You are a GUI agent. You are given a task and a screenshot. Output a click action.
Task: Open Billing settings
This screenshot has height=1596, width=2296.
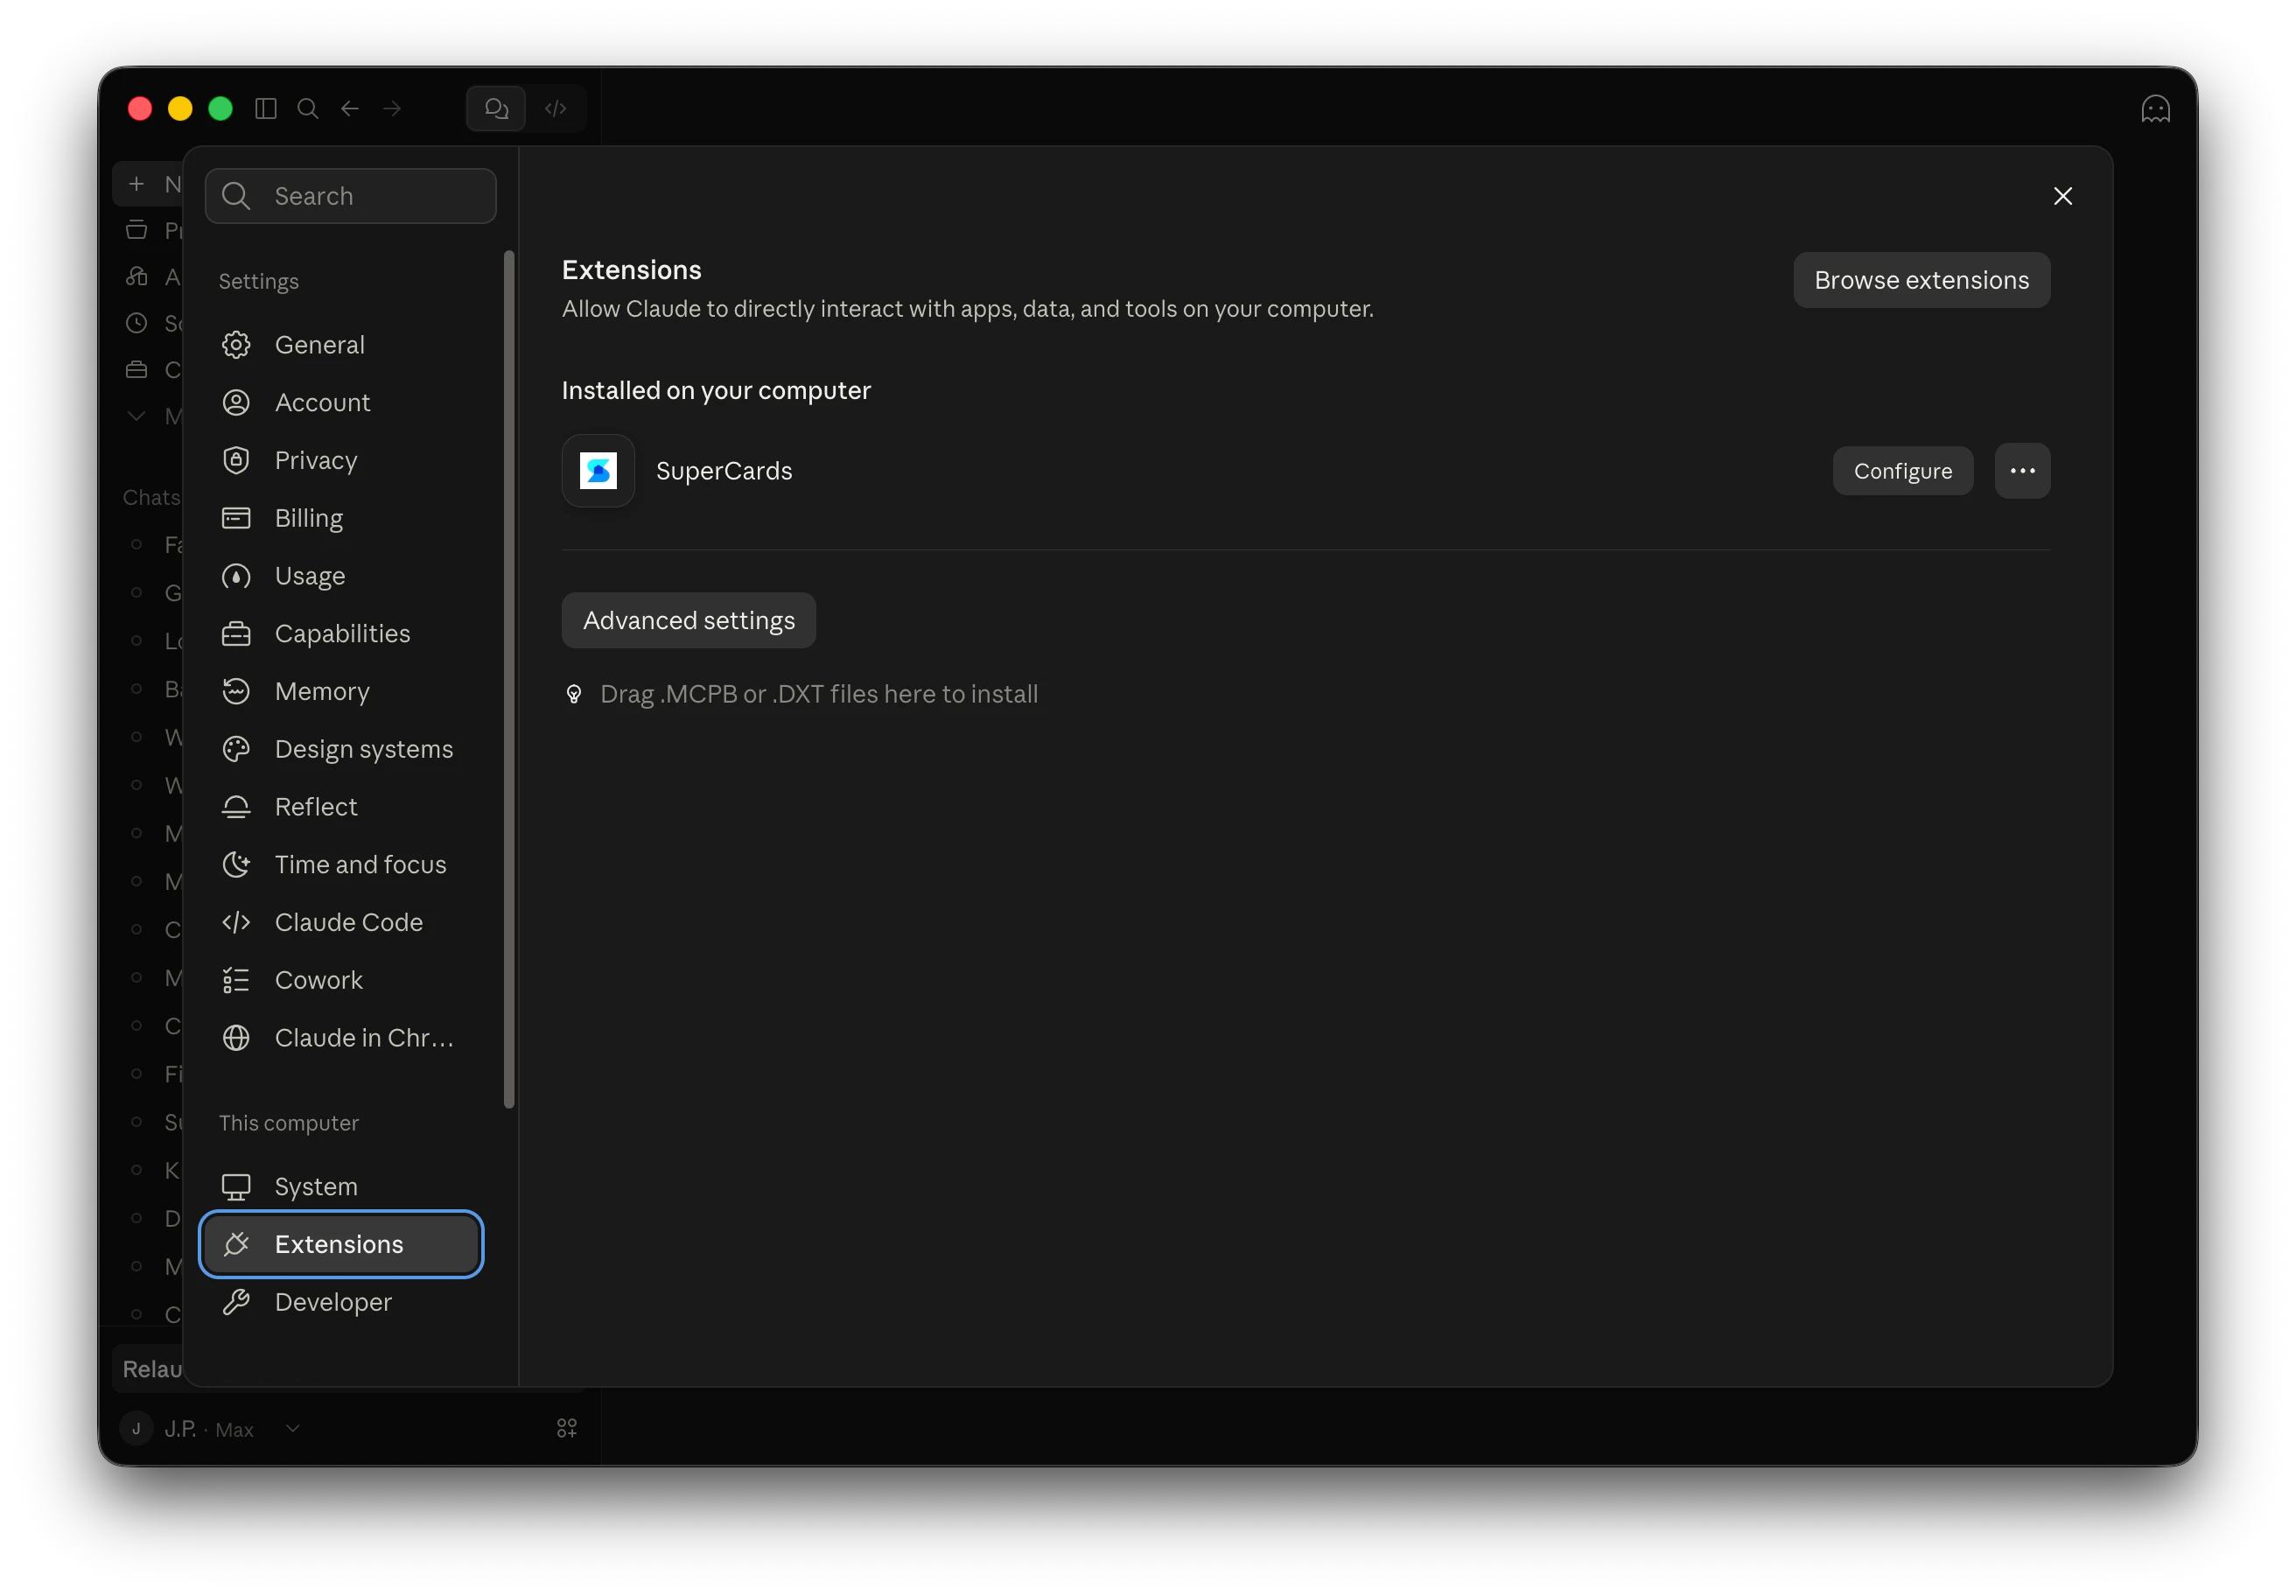click(341, 518)
